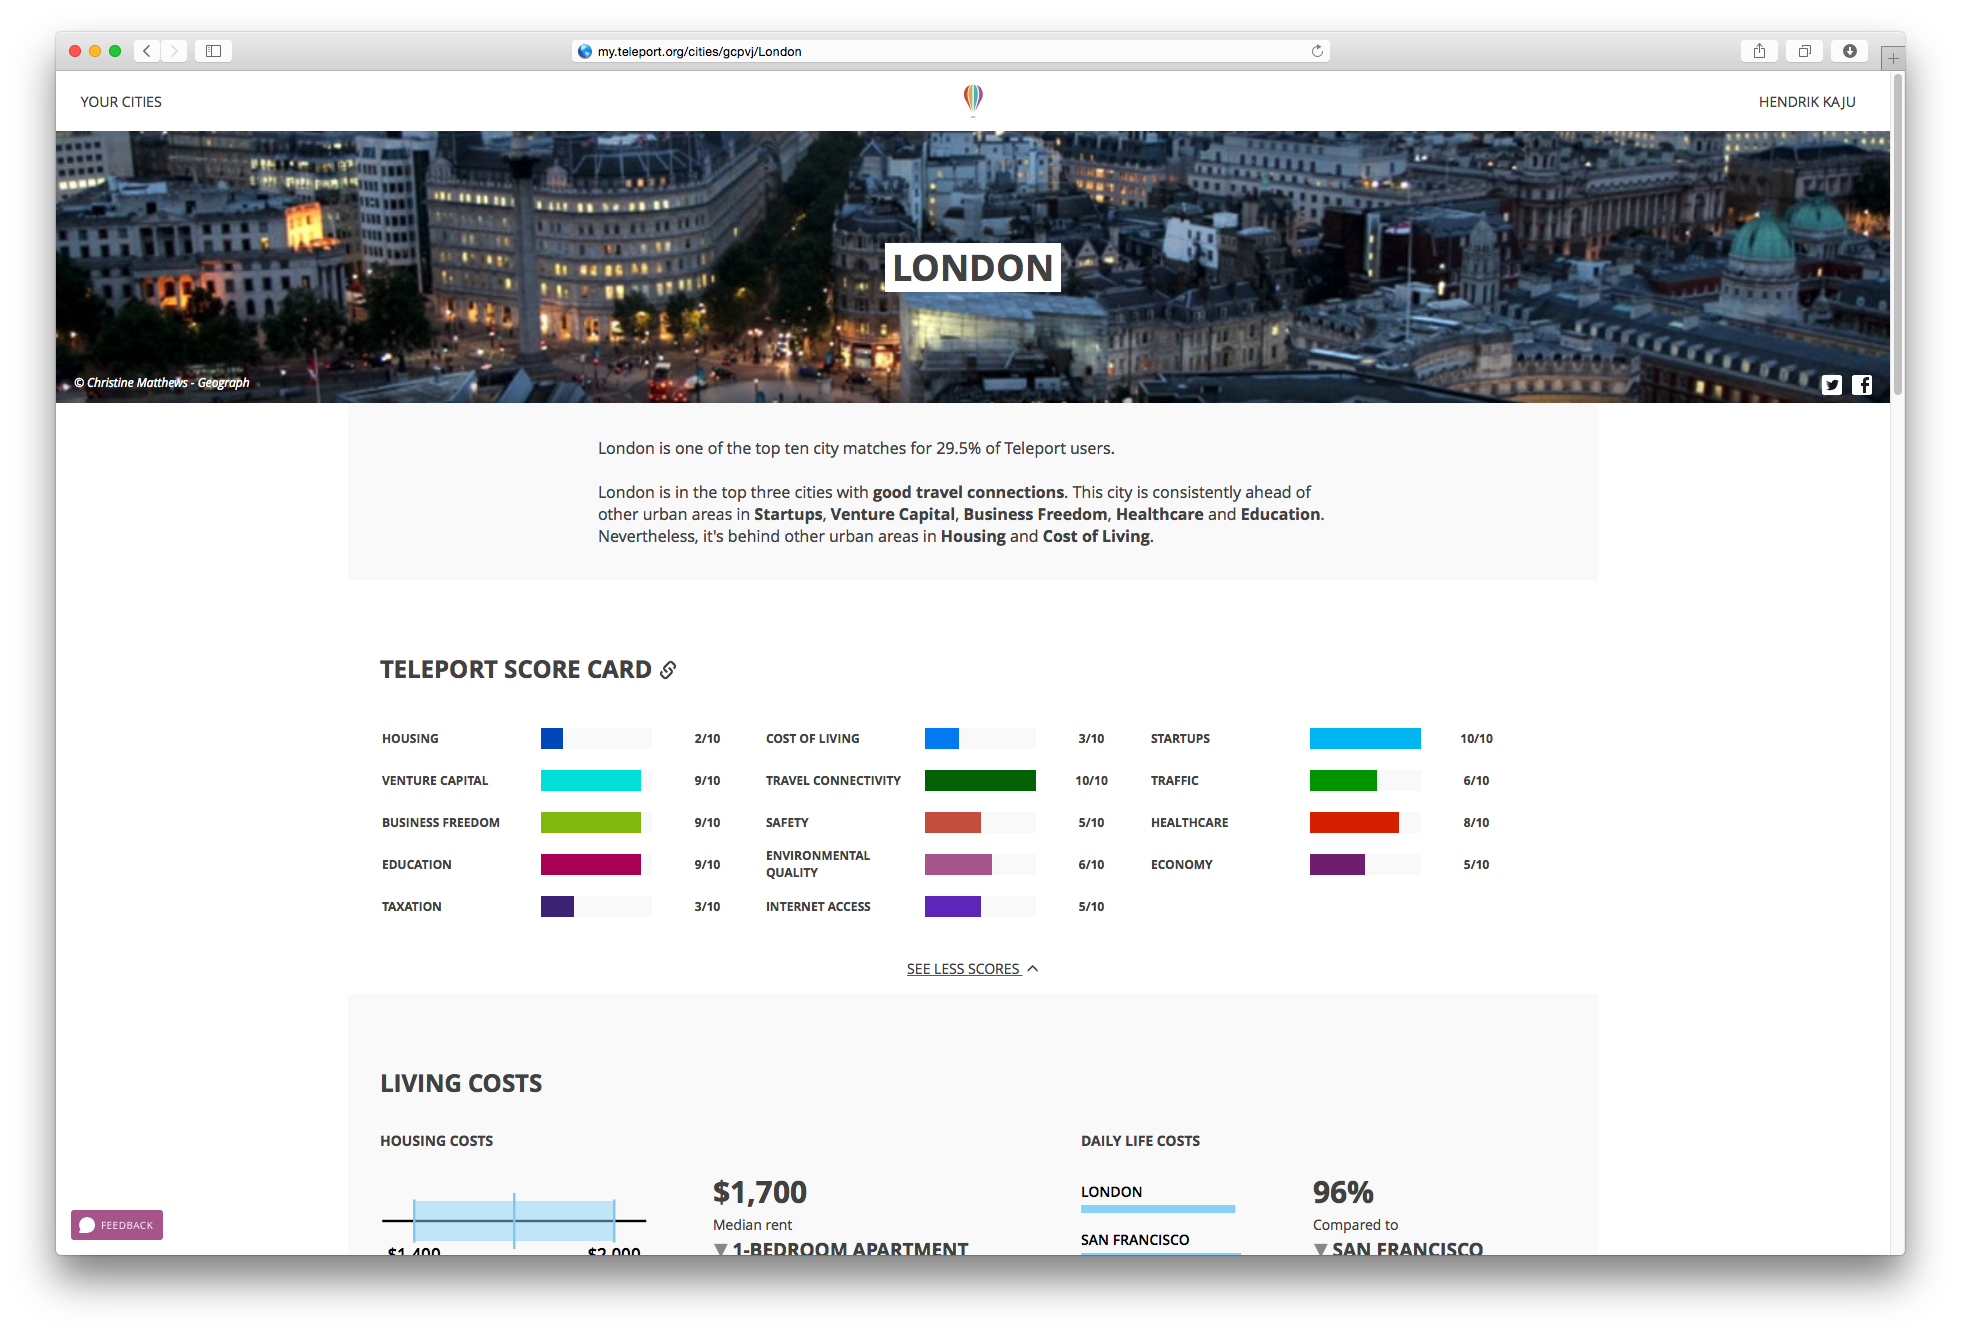Viewport: 1961px width, 1335px height.
Task: Click the Teleport balloon logo
Action: 972,99
